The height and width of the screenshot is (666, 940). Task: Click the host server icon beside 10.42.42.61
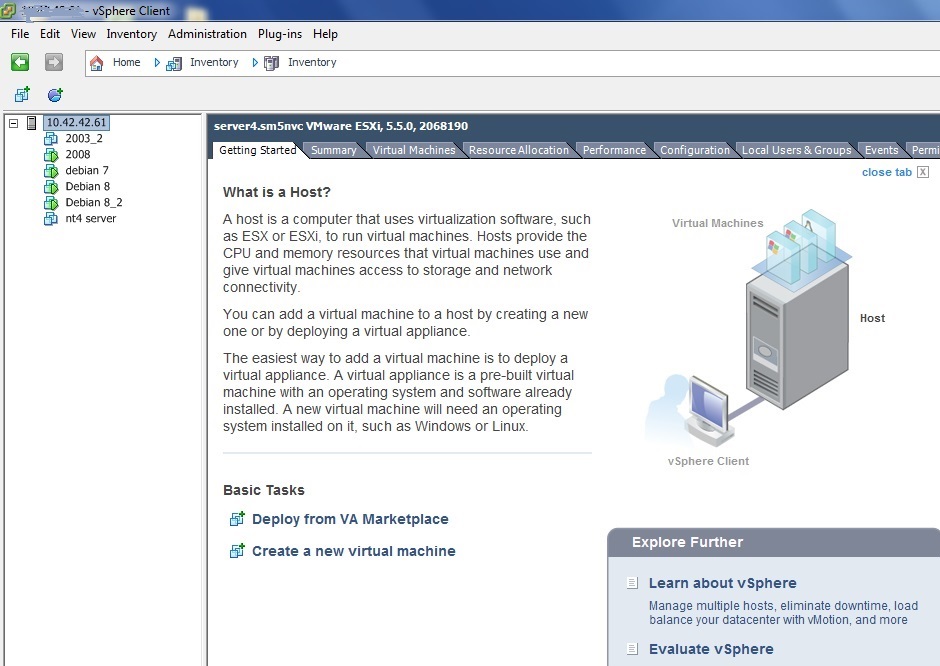click(32, 123)
